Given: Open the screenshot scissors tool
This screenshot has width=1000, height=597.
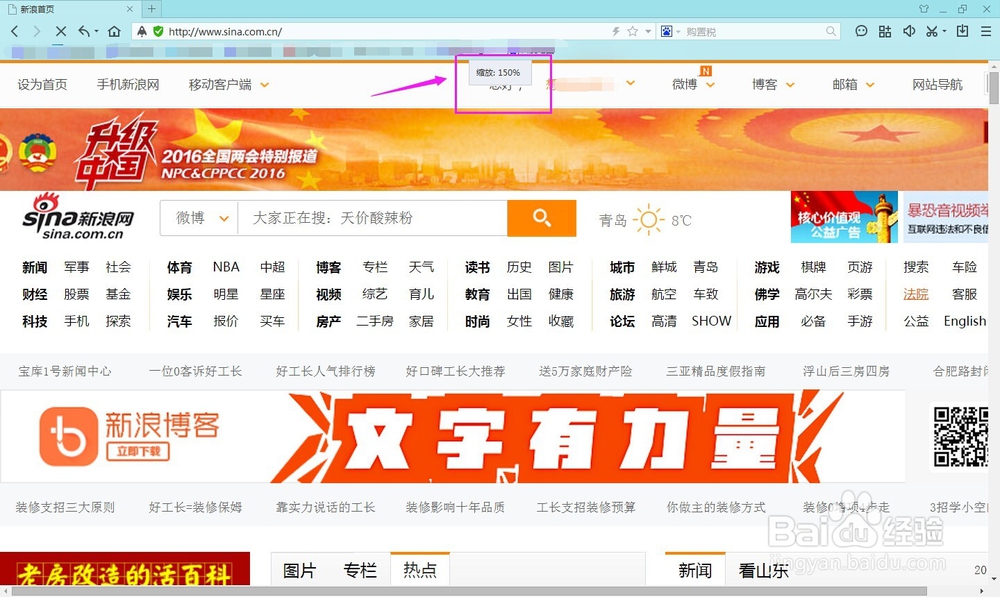Looking at the screenshot, I should tap(931, 31).
